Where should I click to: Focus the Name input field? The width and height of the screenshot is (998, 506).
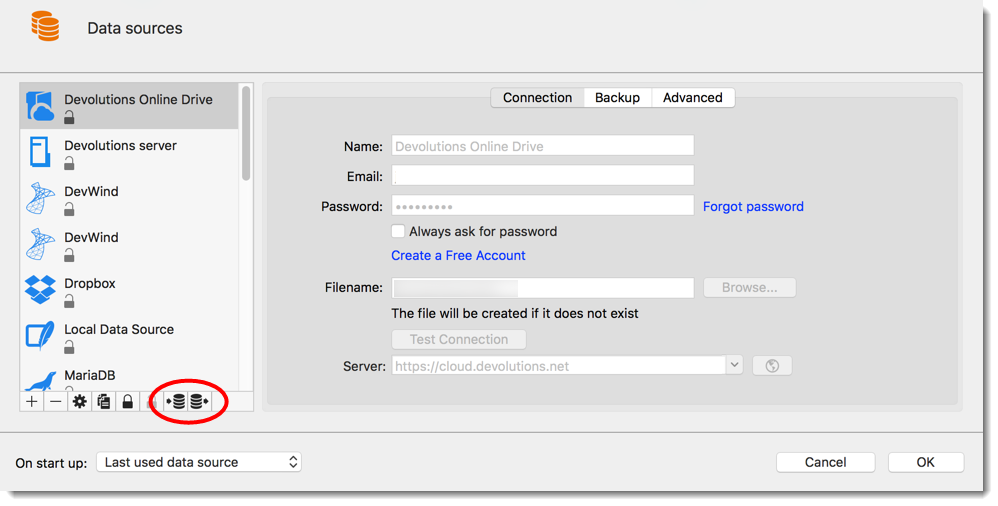542,146
